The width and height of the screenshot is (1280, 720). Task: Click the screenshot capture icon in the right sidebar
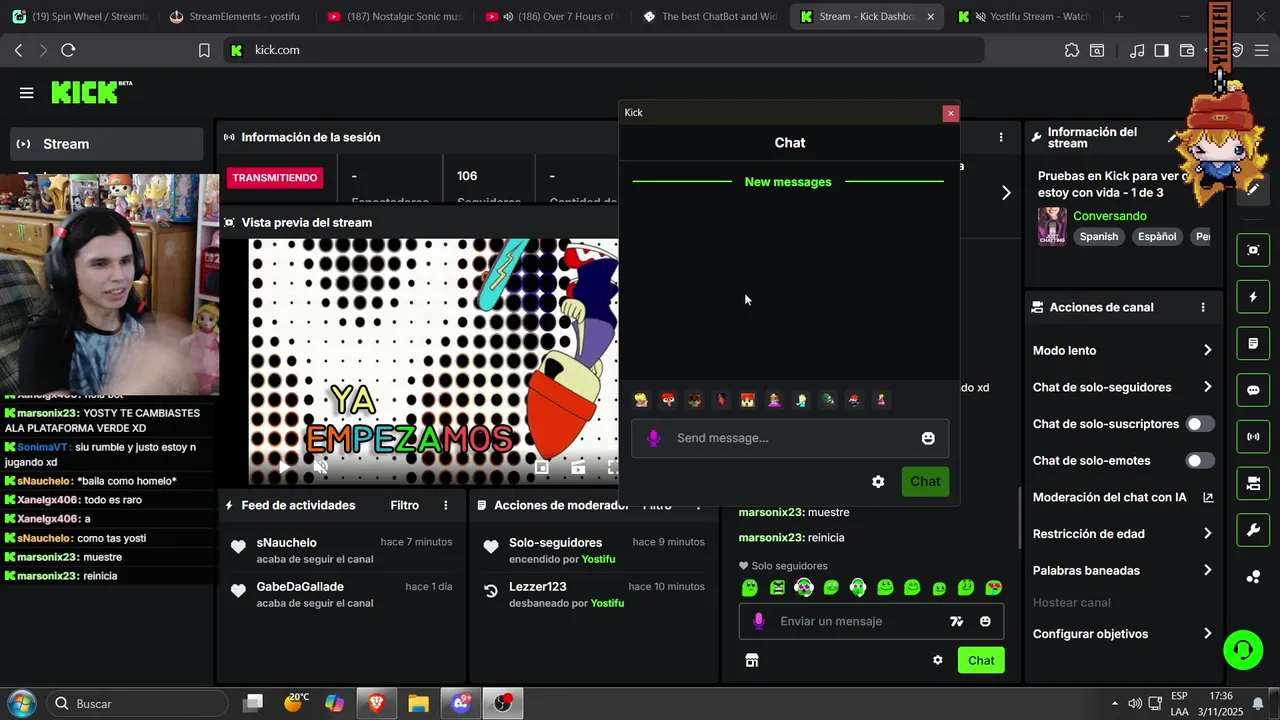tap(1253, 250)
